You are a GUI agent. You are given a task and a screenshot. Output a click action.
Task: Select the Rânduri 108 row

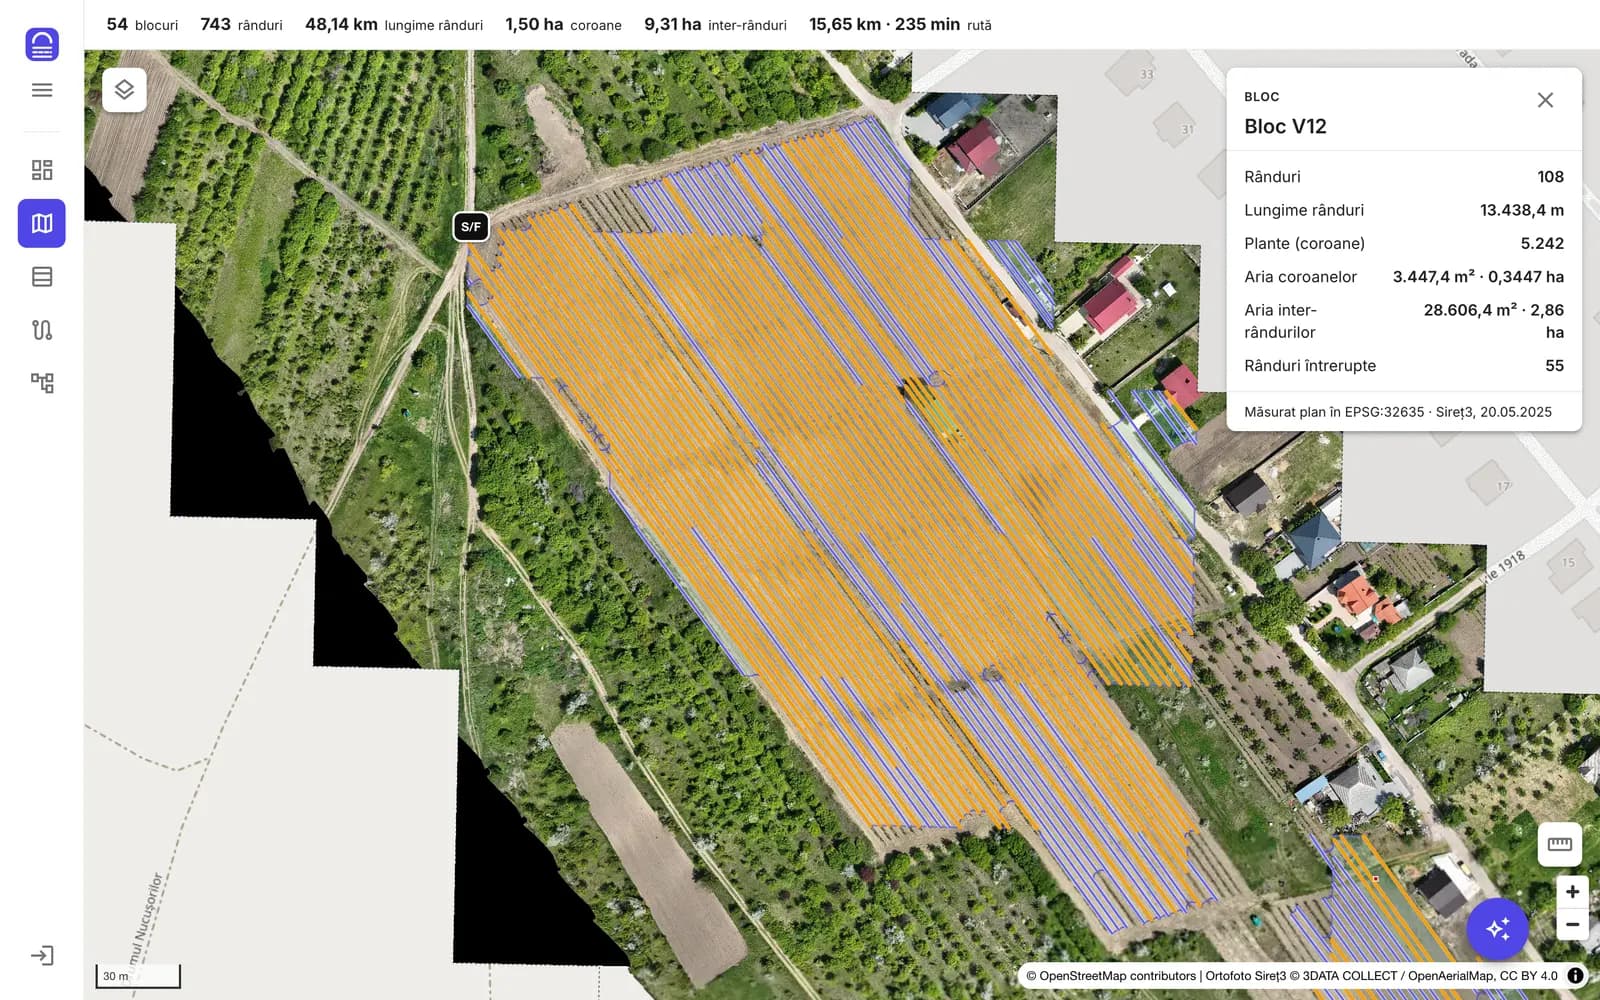click(x=1404, y=177)
